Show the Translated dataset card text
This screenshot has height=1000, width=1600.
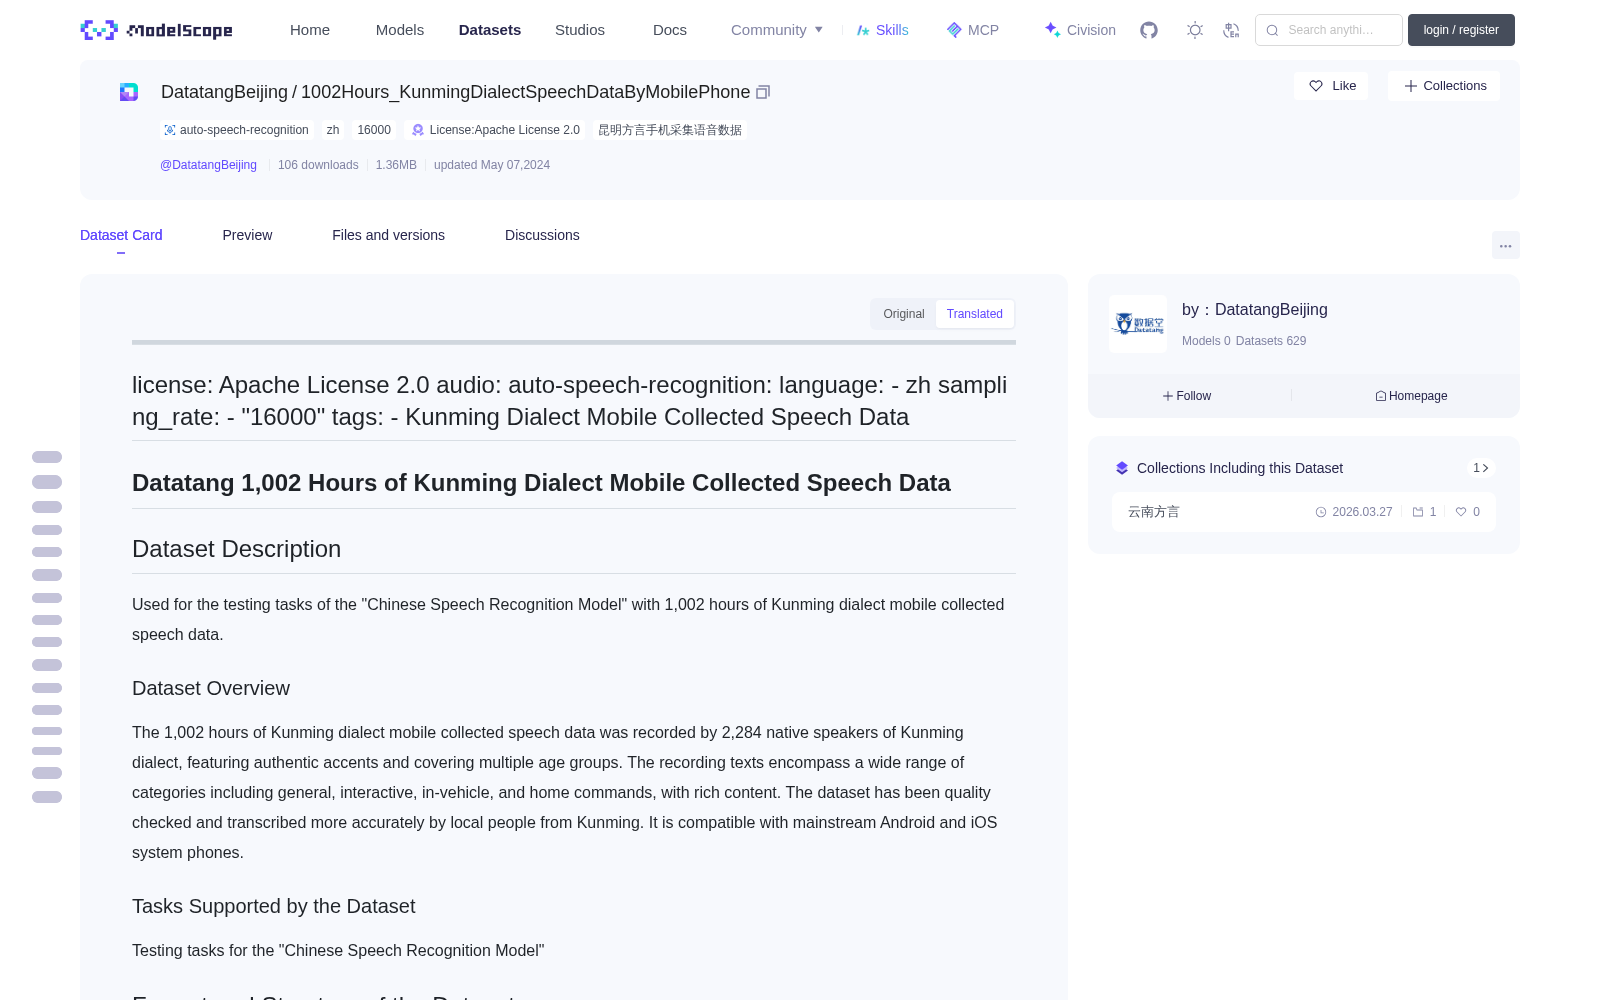(975, 314)
